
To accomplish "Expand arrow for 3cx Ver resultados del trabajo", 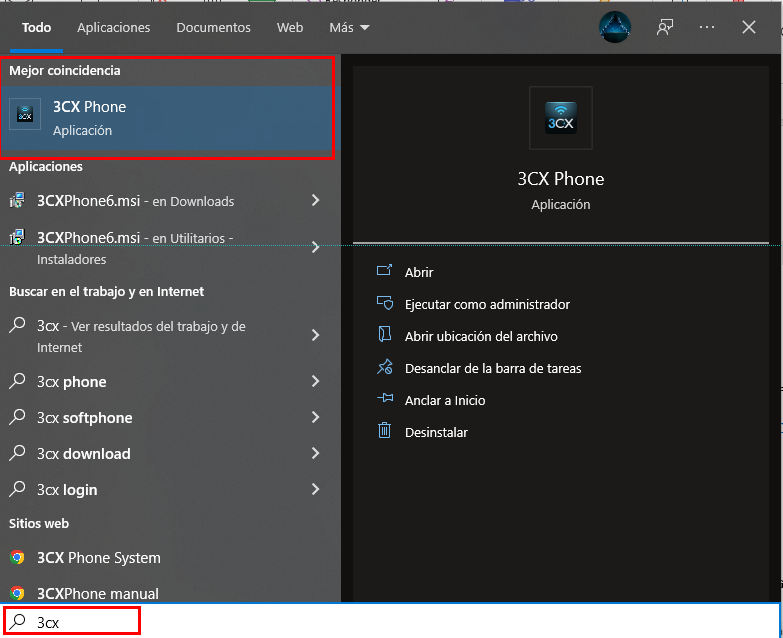I will pos(315,335).
